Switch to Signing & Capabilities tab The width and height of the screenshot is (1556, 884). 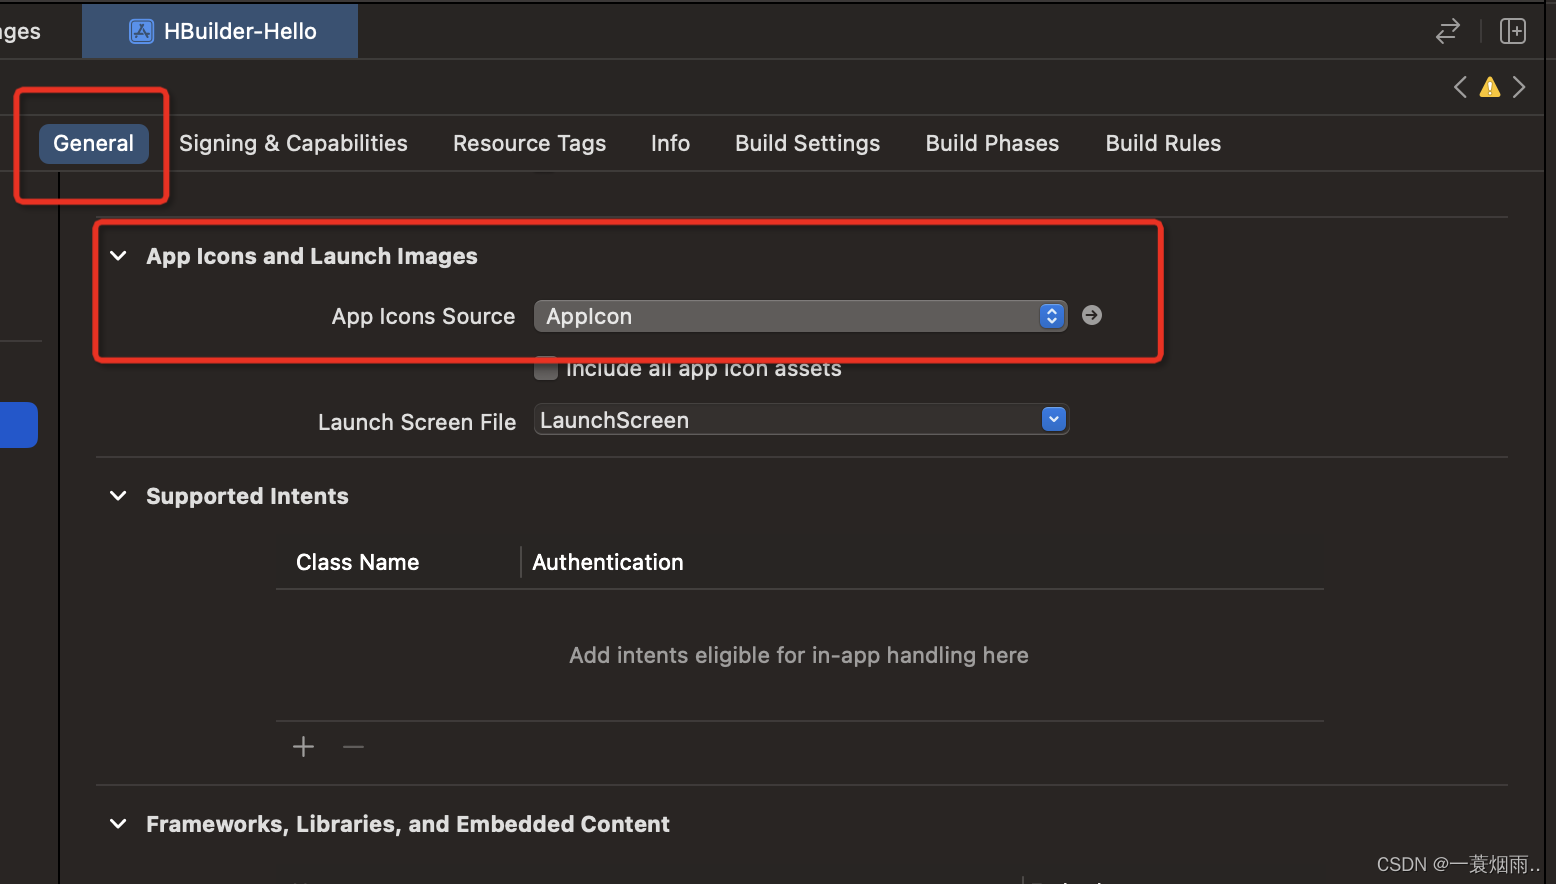(293, 143)
